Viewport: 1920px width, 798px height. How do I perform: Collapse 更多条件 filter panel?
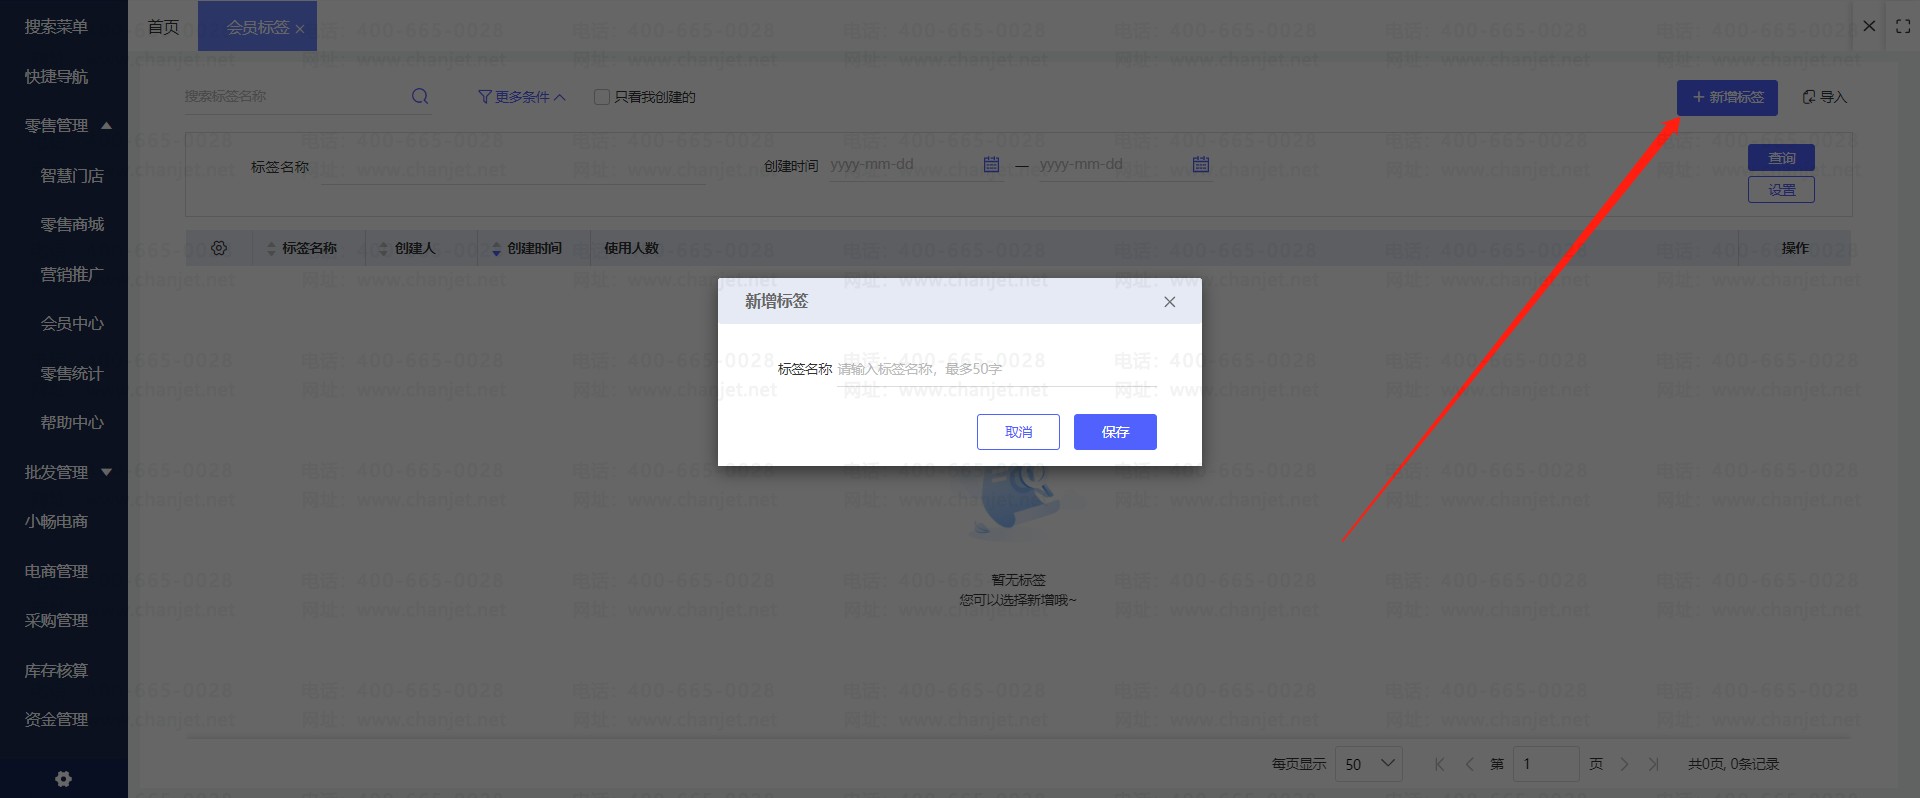[x=522, y=97]
